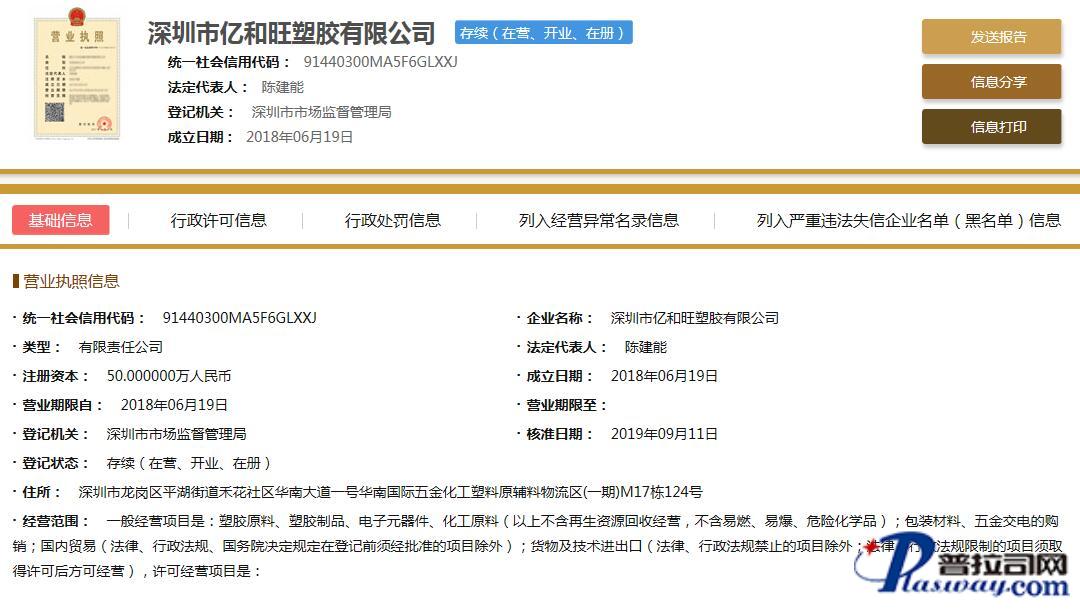Click the 营业执照信息 section heading
Screen dimensions: 1080x609
[70, 281]
